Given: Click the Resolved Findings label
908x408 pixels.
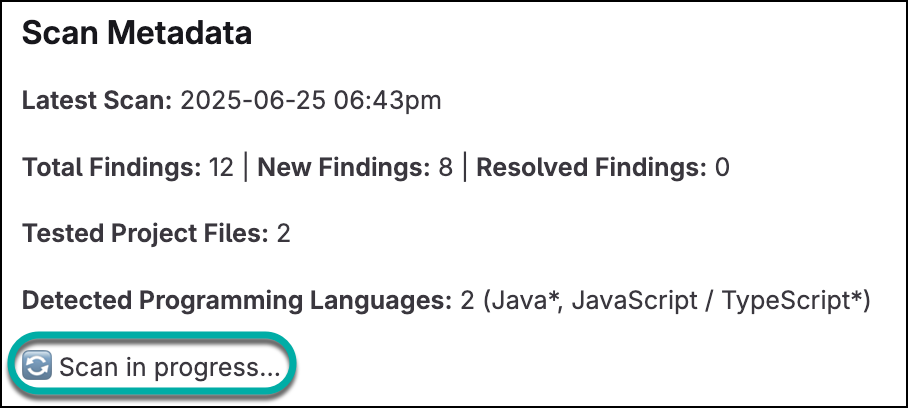Looking at the screenshot, I should click(591, 167).
